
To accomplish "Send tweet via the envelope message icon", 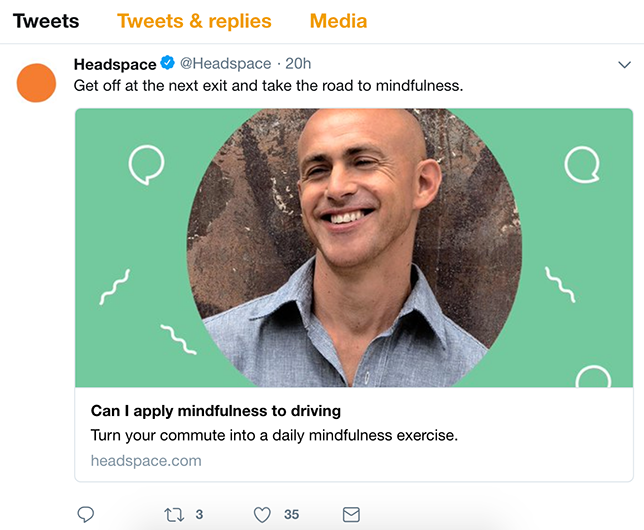I will [351, 514].
